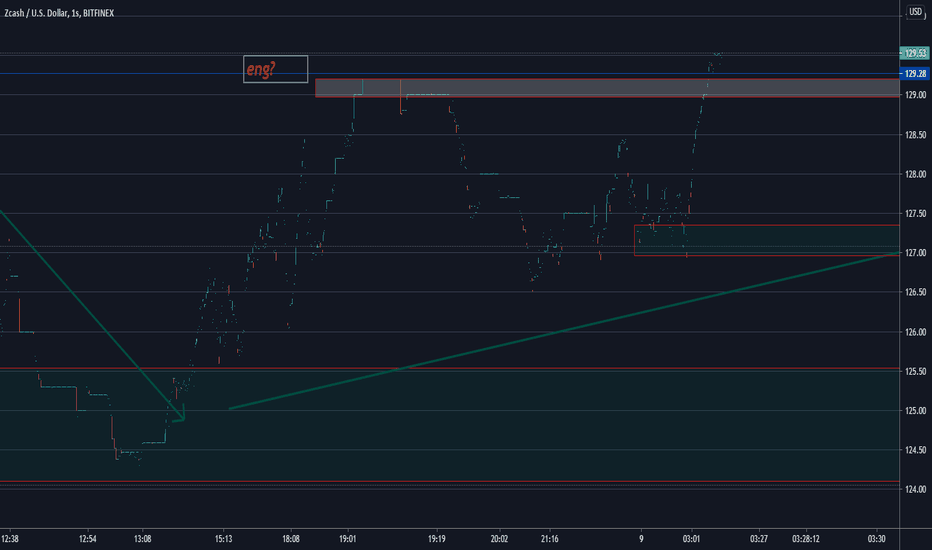Click the 124.50 price axis label
This screenshot has height=550, width=932.
(915, 450)
